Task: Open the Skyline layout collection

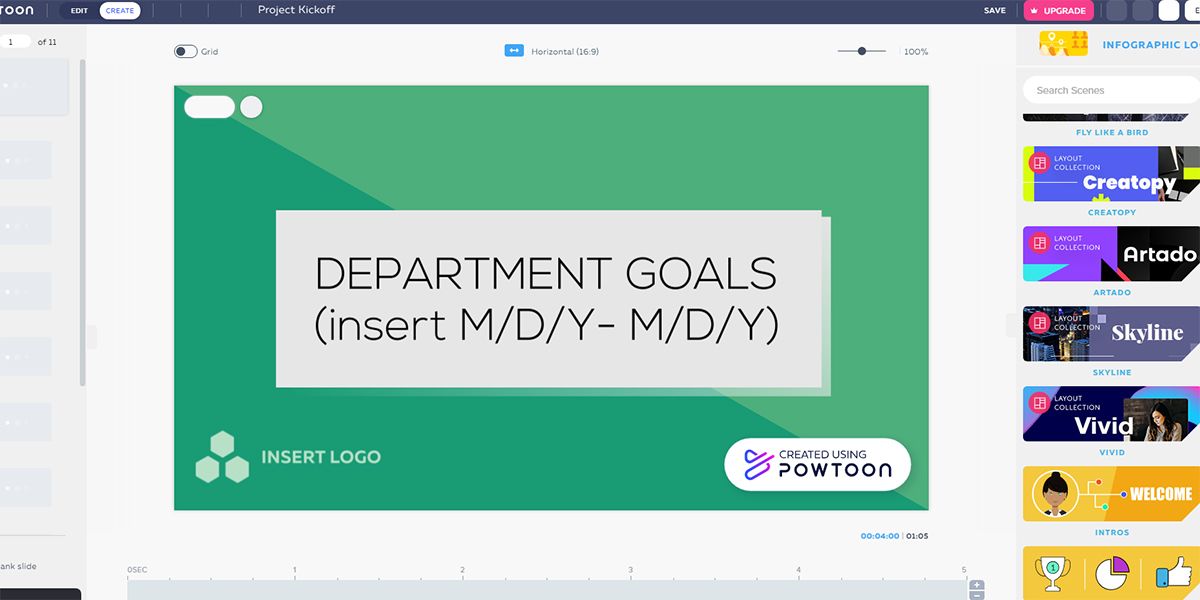Action: point(1111,334)
